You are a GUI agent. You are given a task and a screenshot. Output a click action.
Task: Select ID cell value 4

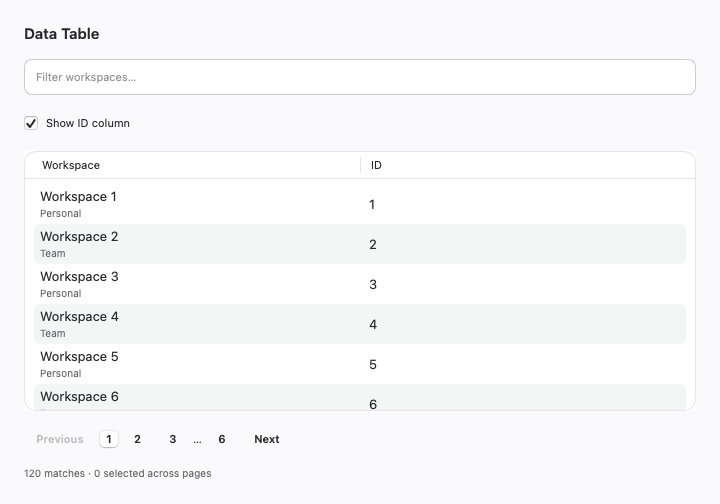373,325
